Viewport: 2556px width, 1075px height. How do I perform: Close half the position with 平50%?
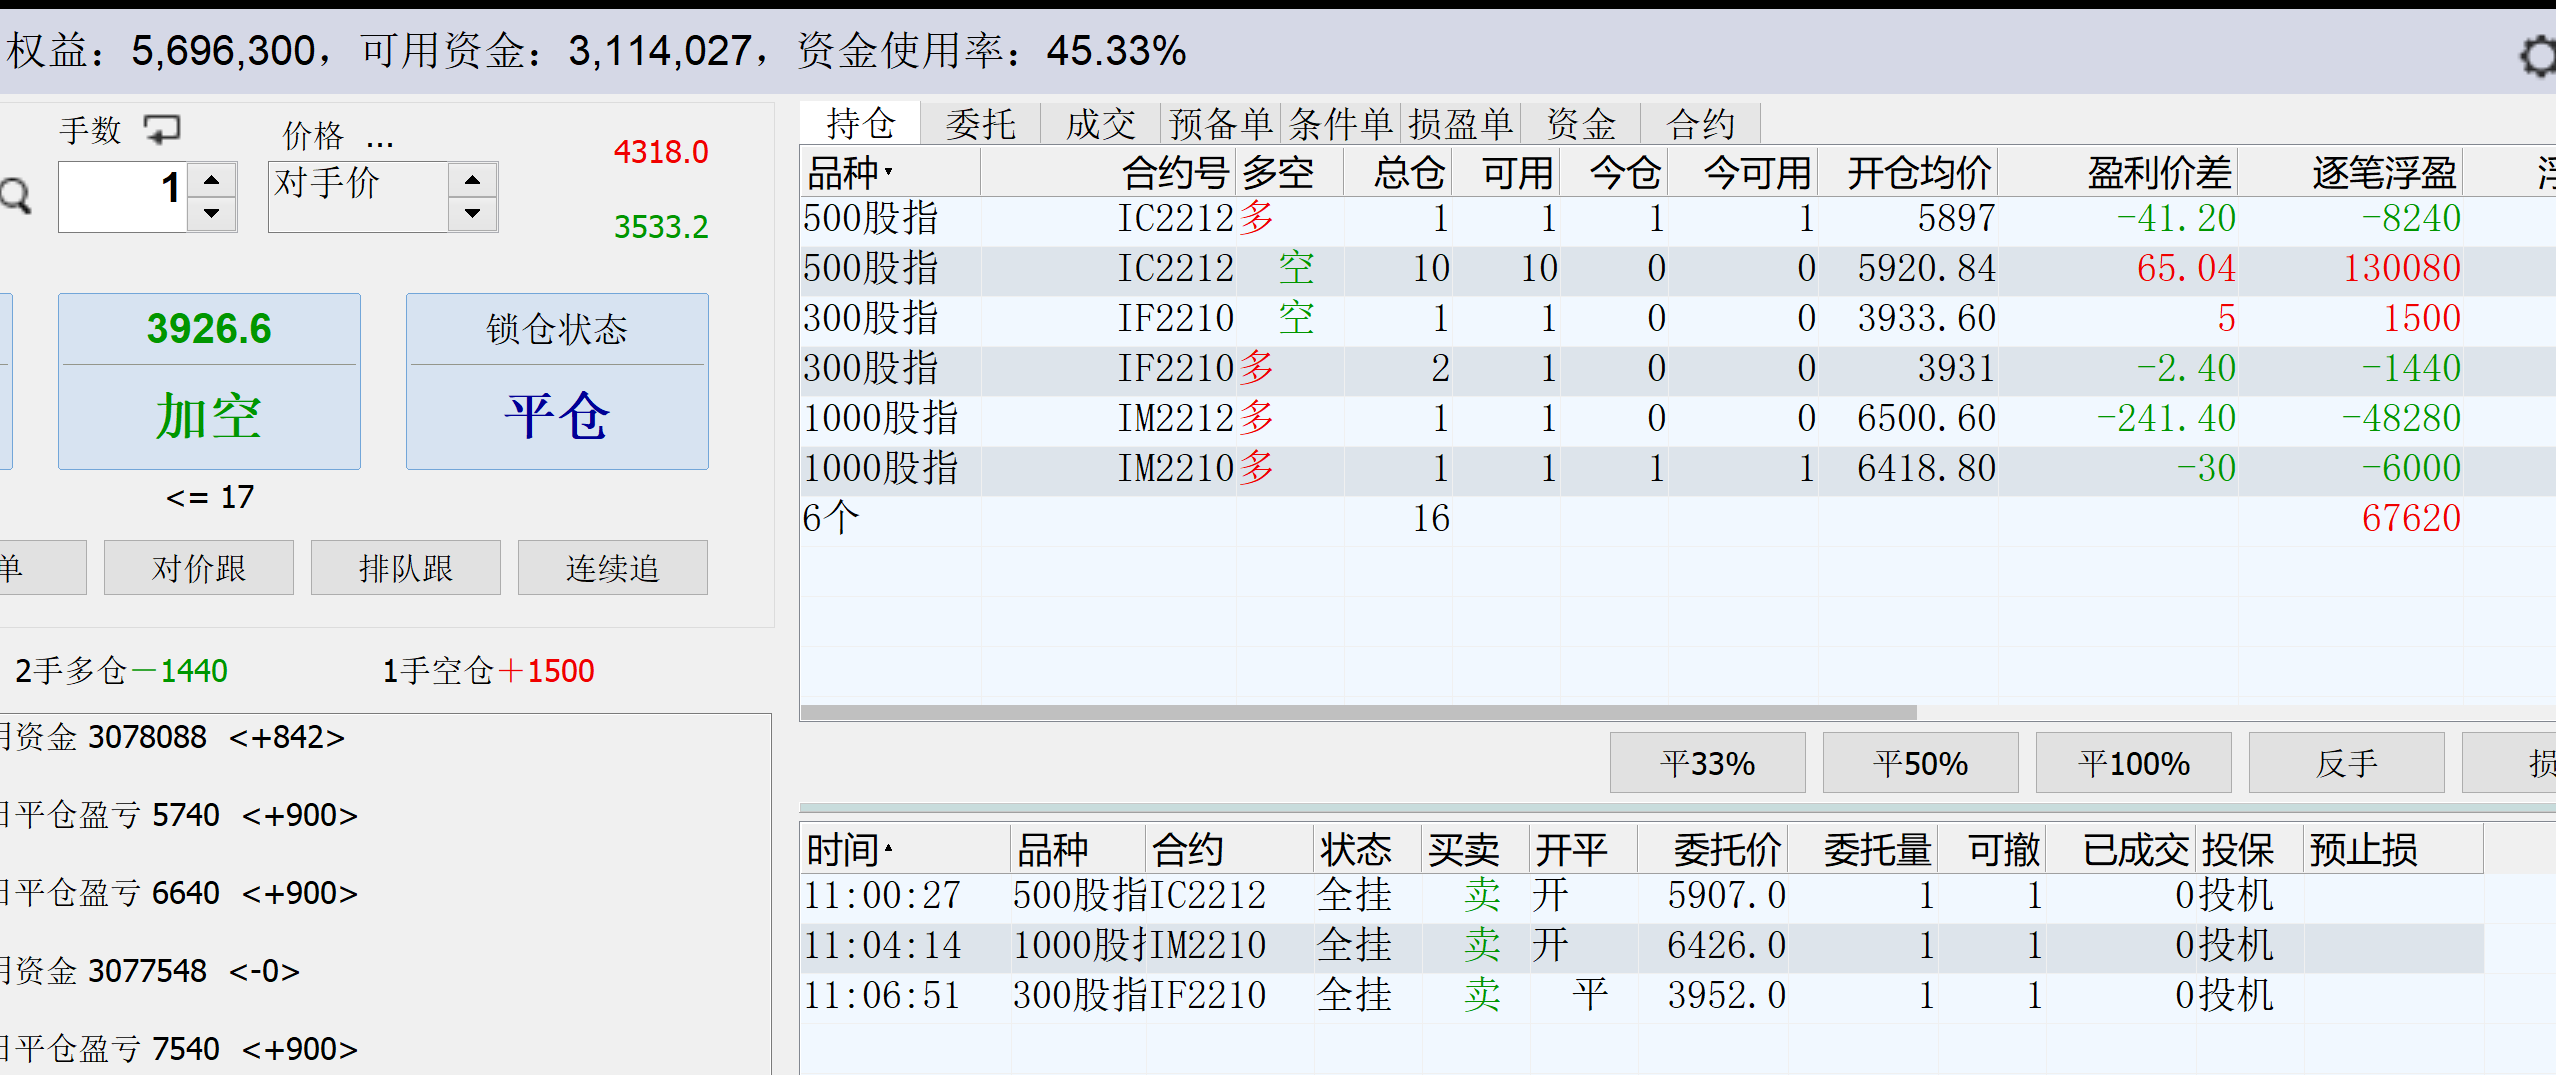pos(1921,763)
